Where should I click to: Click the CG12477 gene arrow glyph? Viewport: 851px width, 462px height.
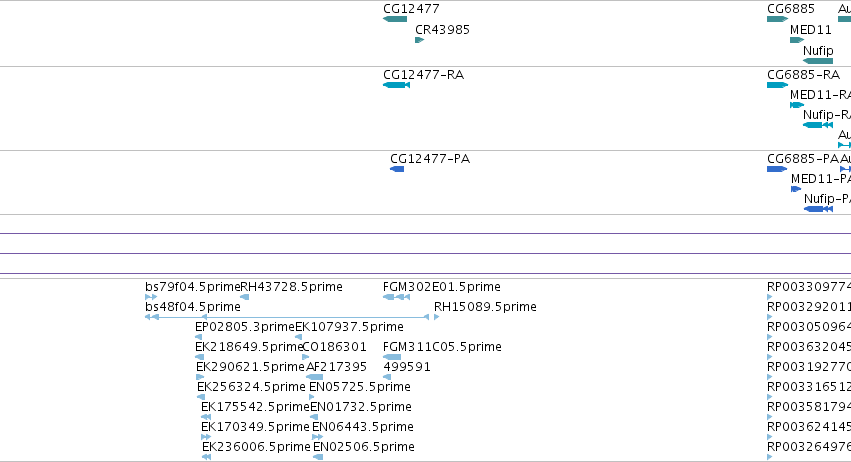tap(395, 19)
